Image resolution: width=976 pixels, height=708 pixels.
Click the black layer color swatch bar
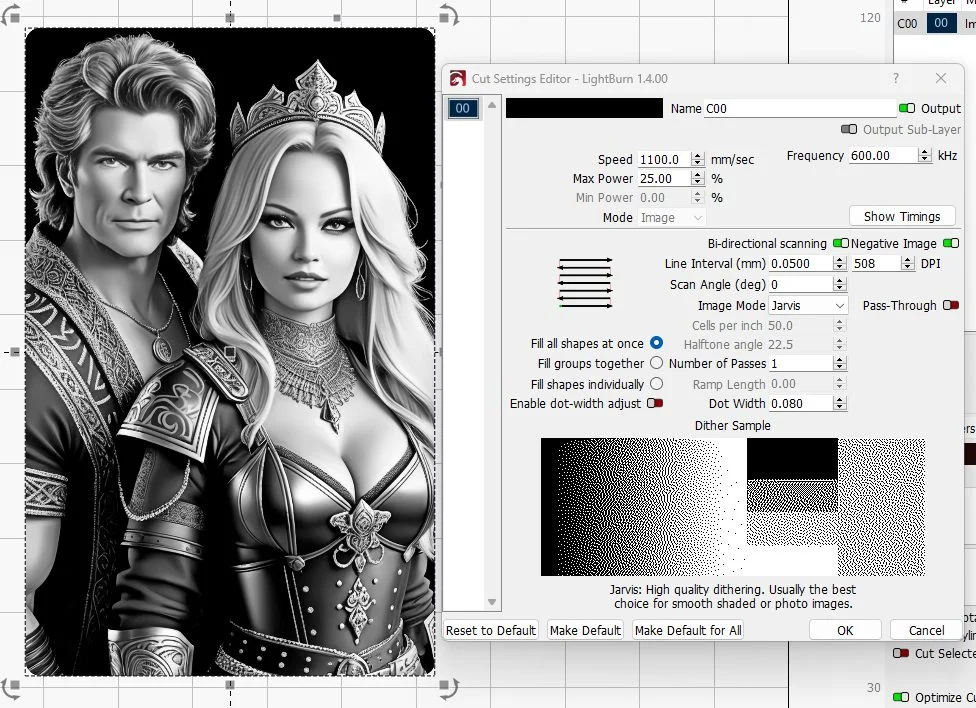tap(584, 108)
